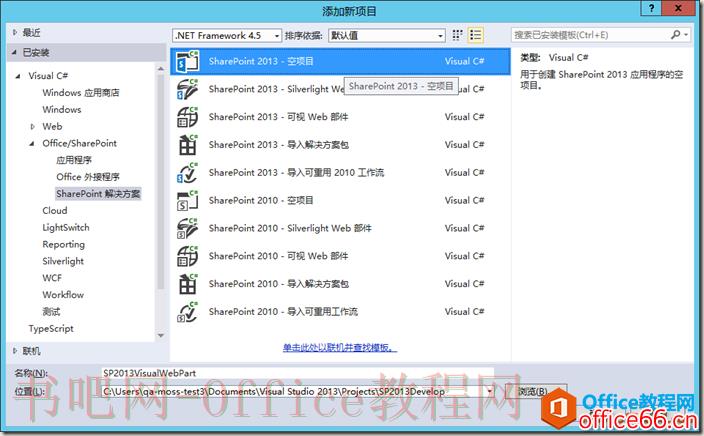Select the Reporting tree item

pos(64,244)
